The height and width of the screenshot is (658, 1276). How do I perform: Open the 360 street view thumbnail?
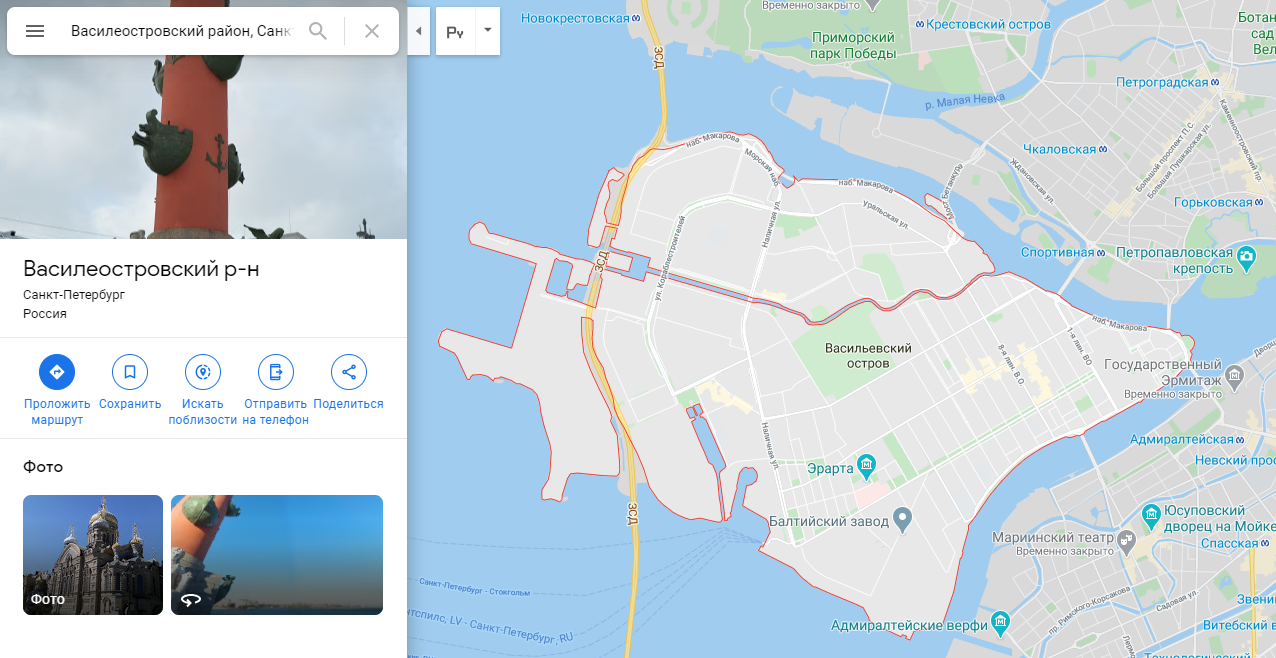pyautogui.click(x=277, y=555)
